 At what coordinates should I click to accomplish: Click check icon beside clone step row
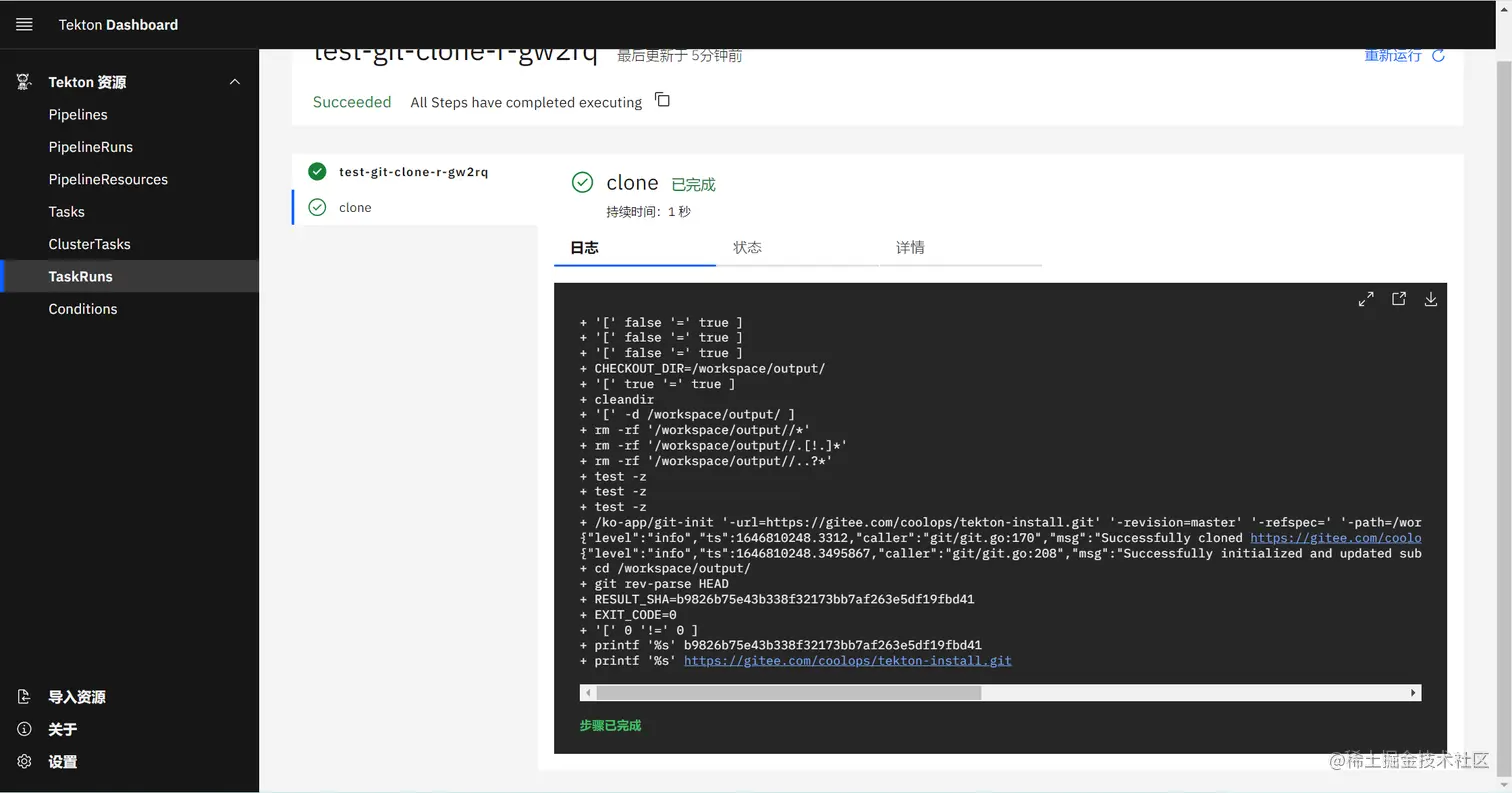(317, 207)
